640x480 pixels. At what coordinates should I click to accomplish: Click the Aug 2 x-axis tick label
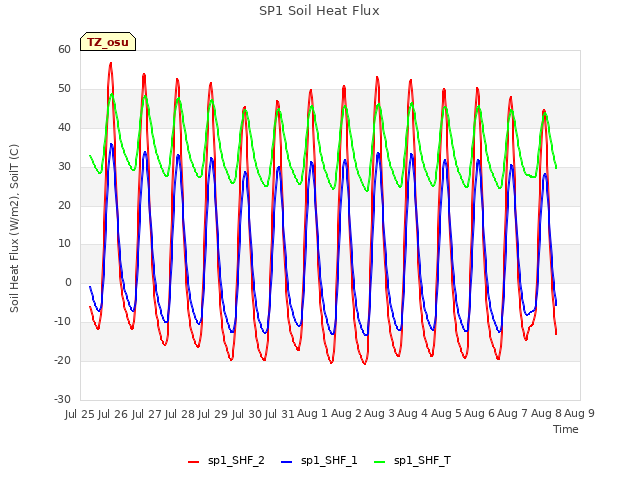pos(346,414)
